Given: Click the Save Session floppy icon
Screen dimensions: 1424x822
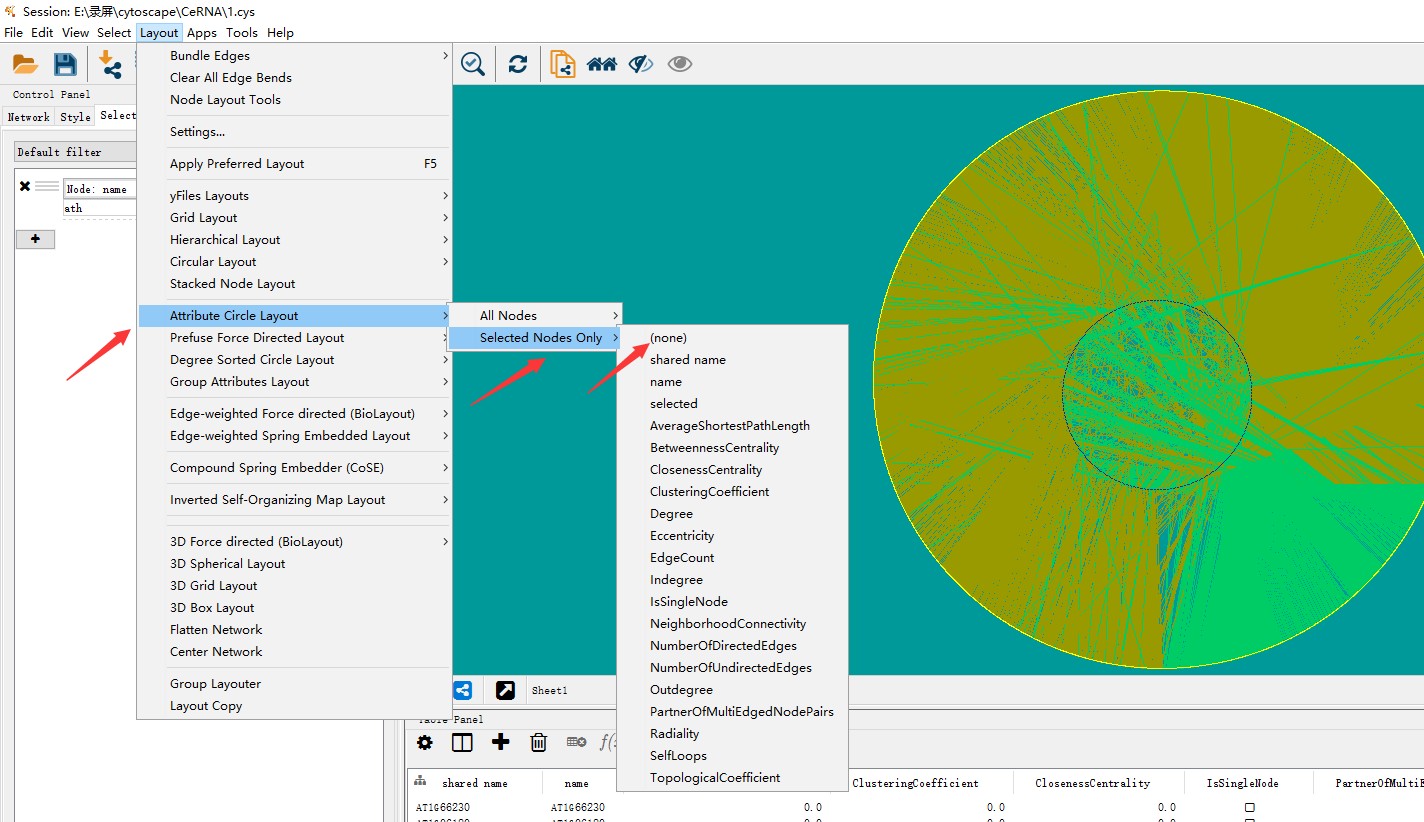Looking at the screenshot, I should [x=65, y=65].
